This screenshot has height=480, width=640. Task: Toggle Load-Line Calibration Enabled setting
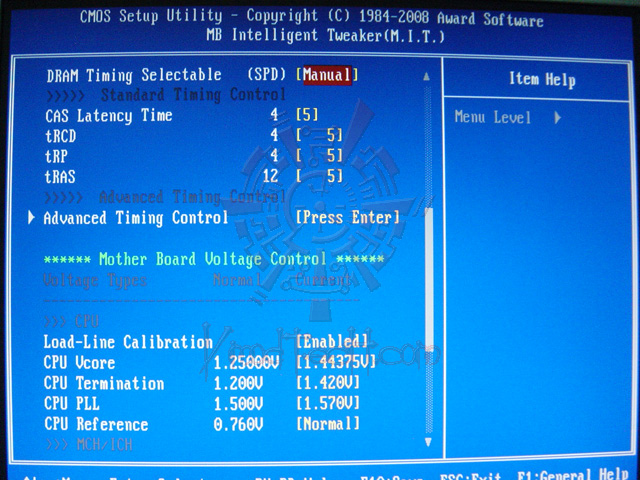pos(332,341)
